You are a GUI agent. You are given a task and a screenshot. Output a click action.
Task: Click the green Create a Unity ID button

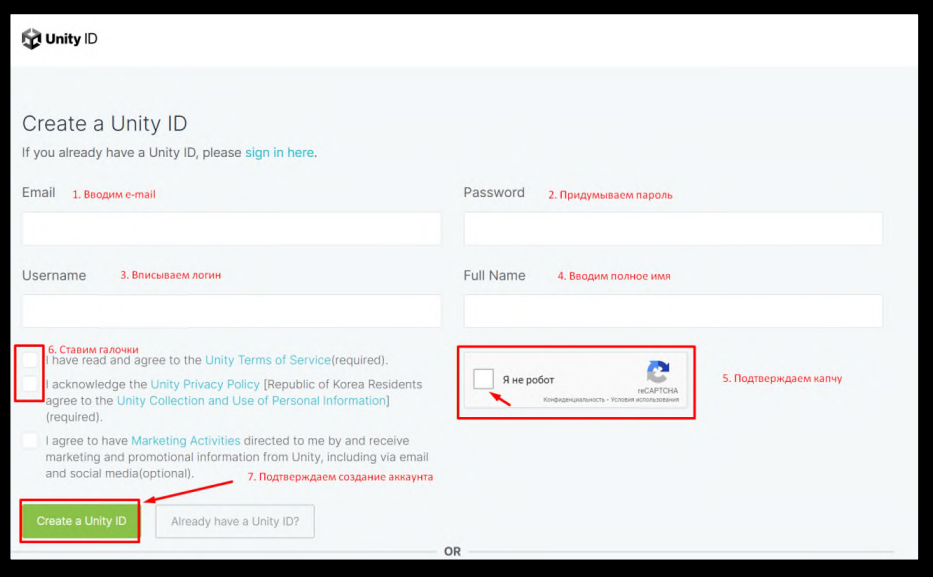[81, 521]
